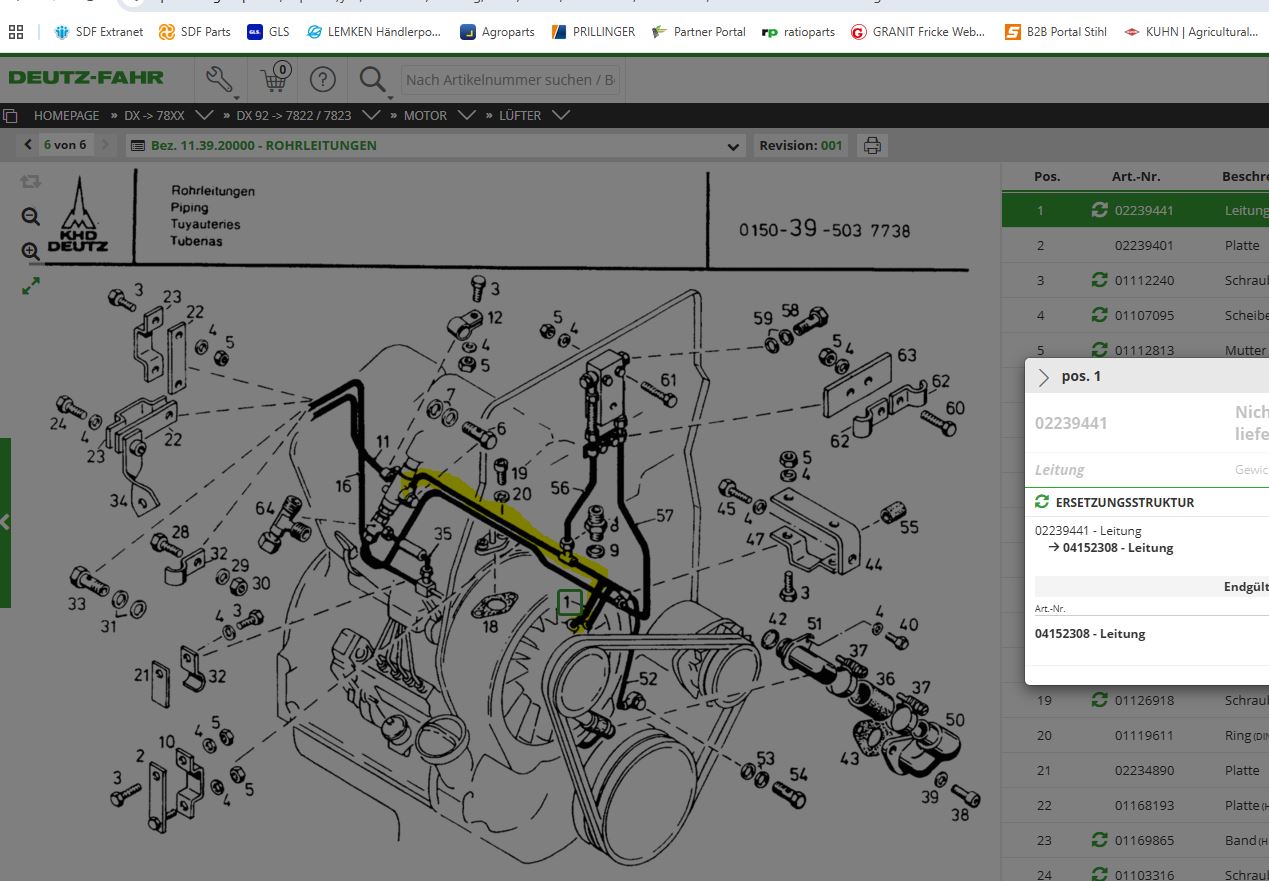Click the help question mark icon
Screen dimensions: 1269x881
click(x=322, y=79)
